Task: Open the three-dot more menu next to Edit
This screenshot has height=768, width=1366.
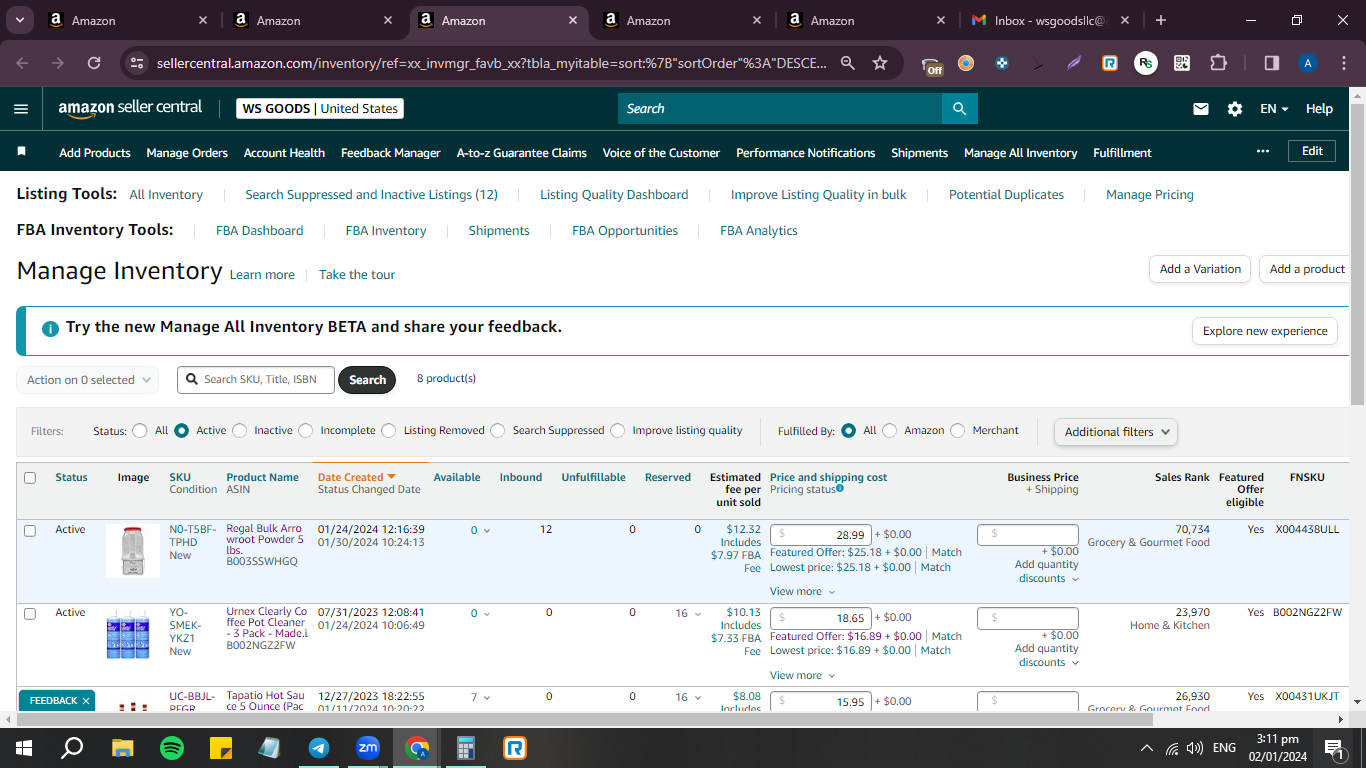Action: tap(1264, 151)
